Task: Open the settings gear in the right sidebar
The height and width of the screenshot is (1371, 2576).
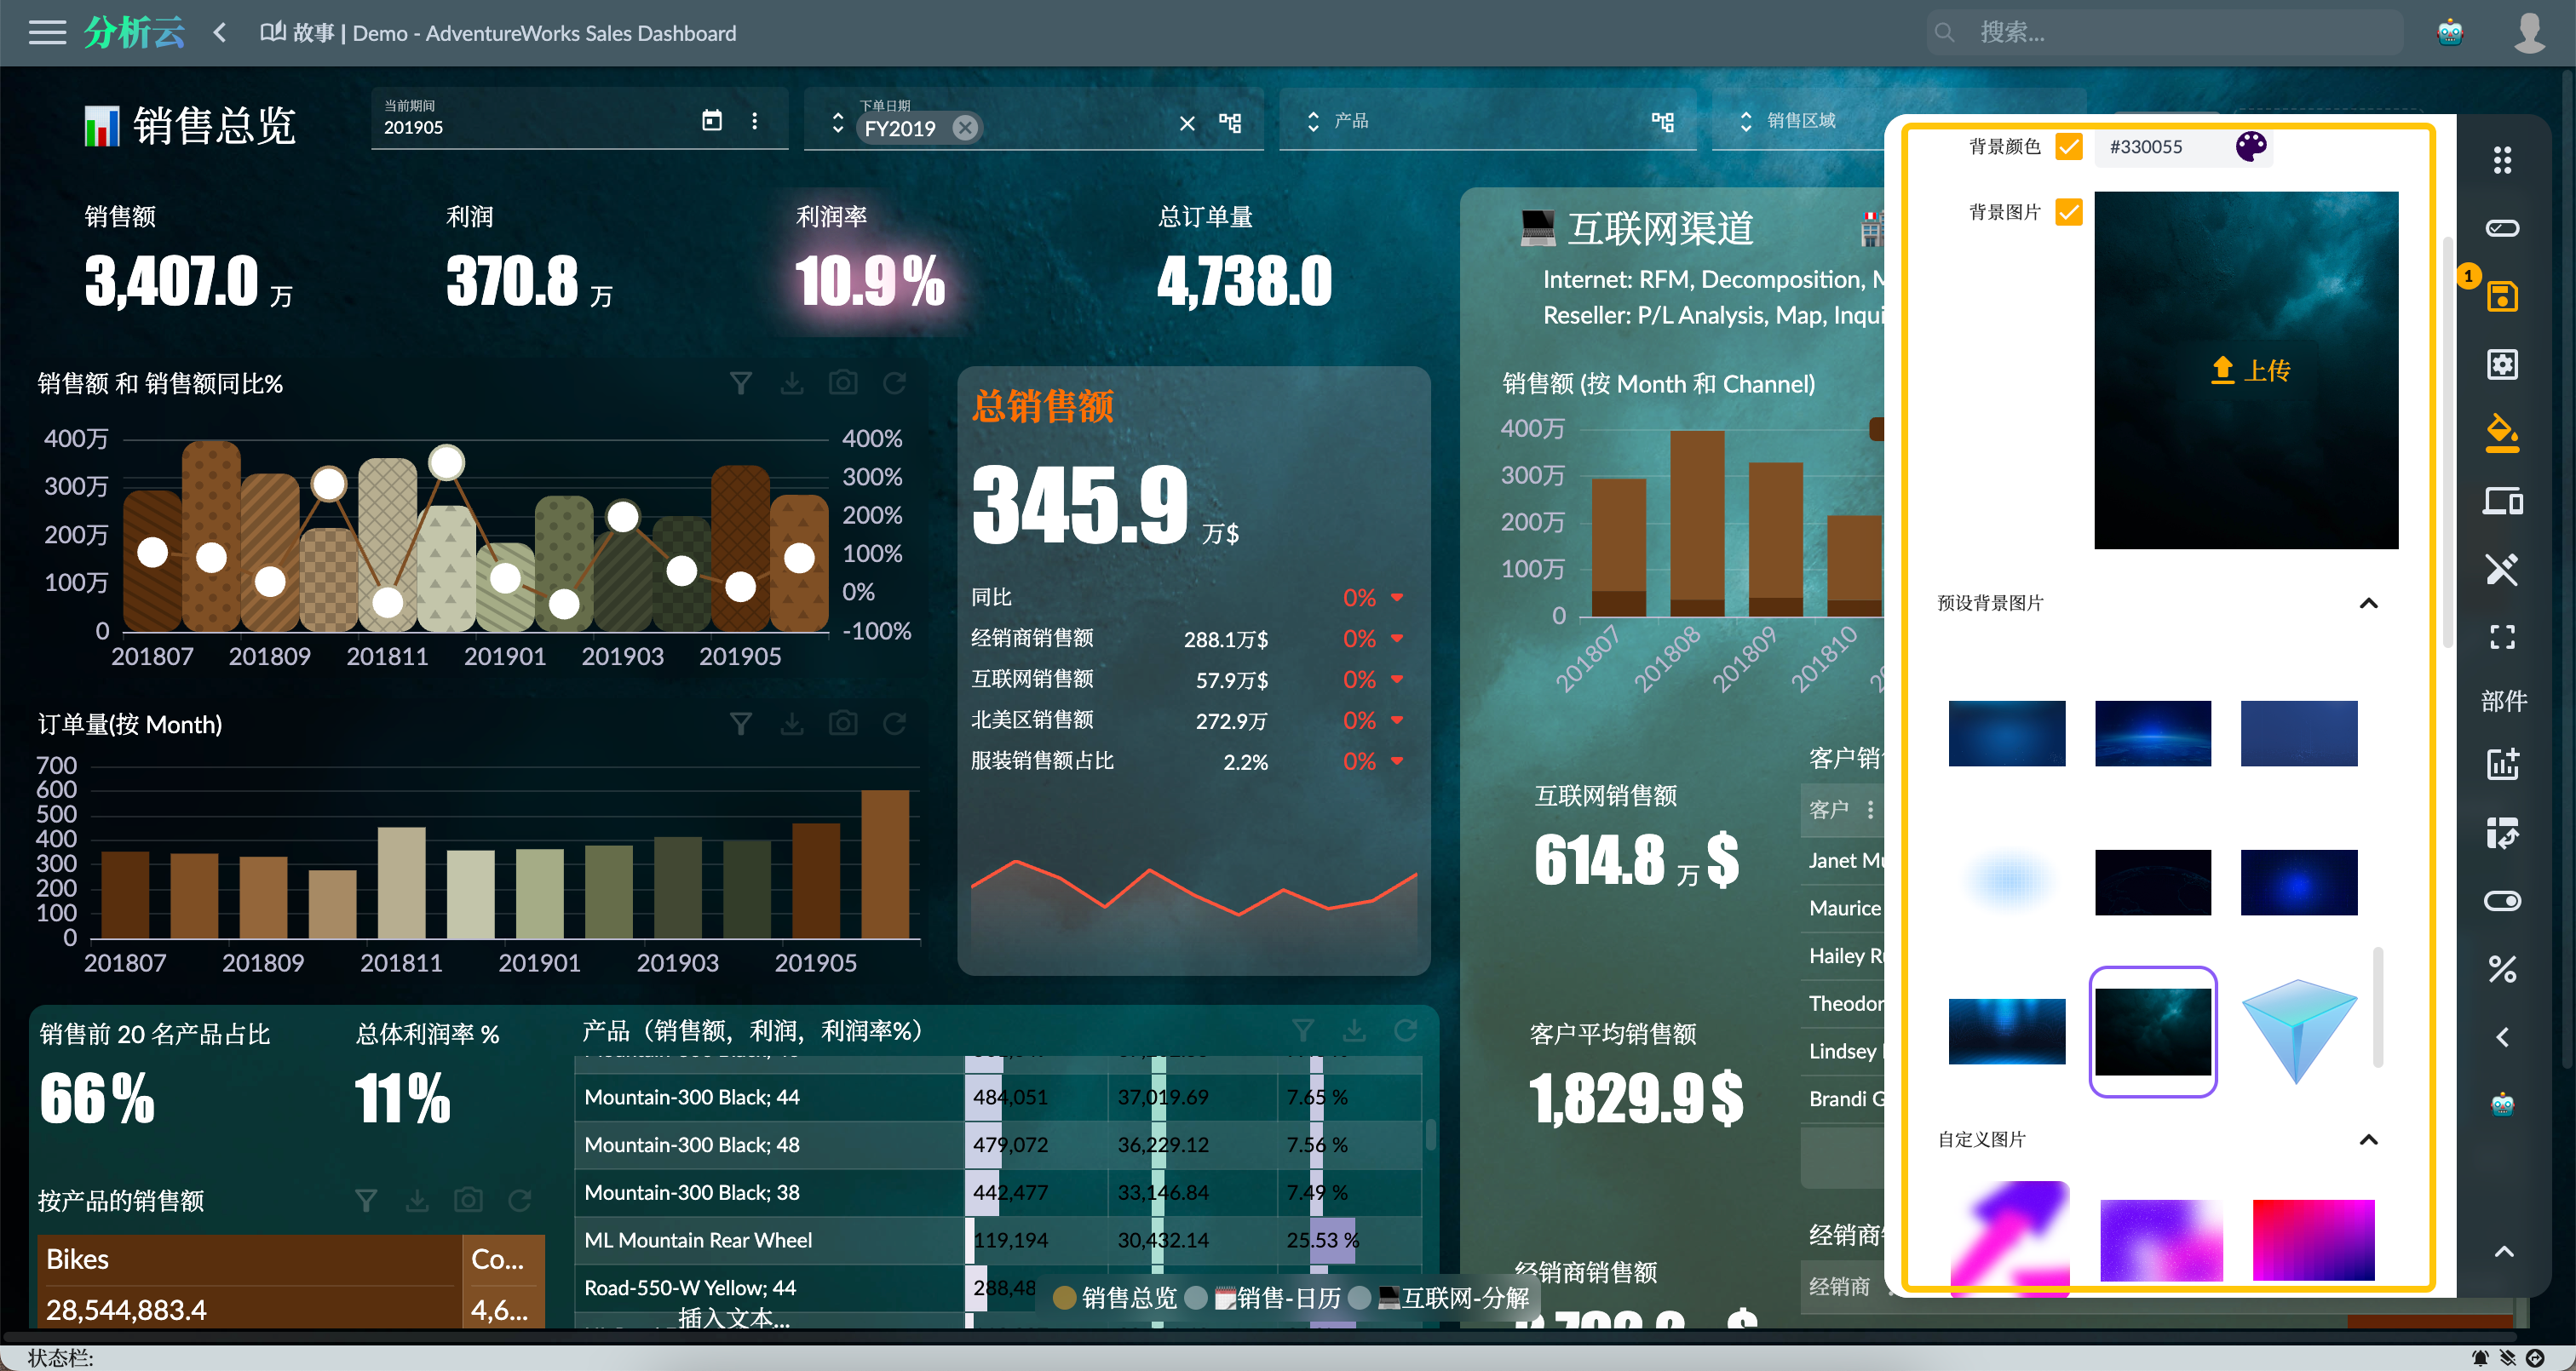Action: [x=2503, y=364]
